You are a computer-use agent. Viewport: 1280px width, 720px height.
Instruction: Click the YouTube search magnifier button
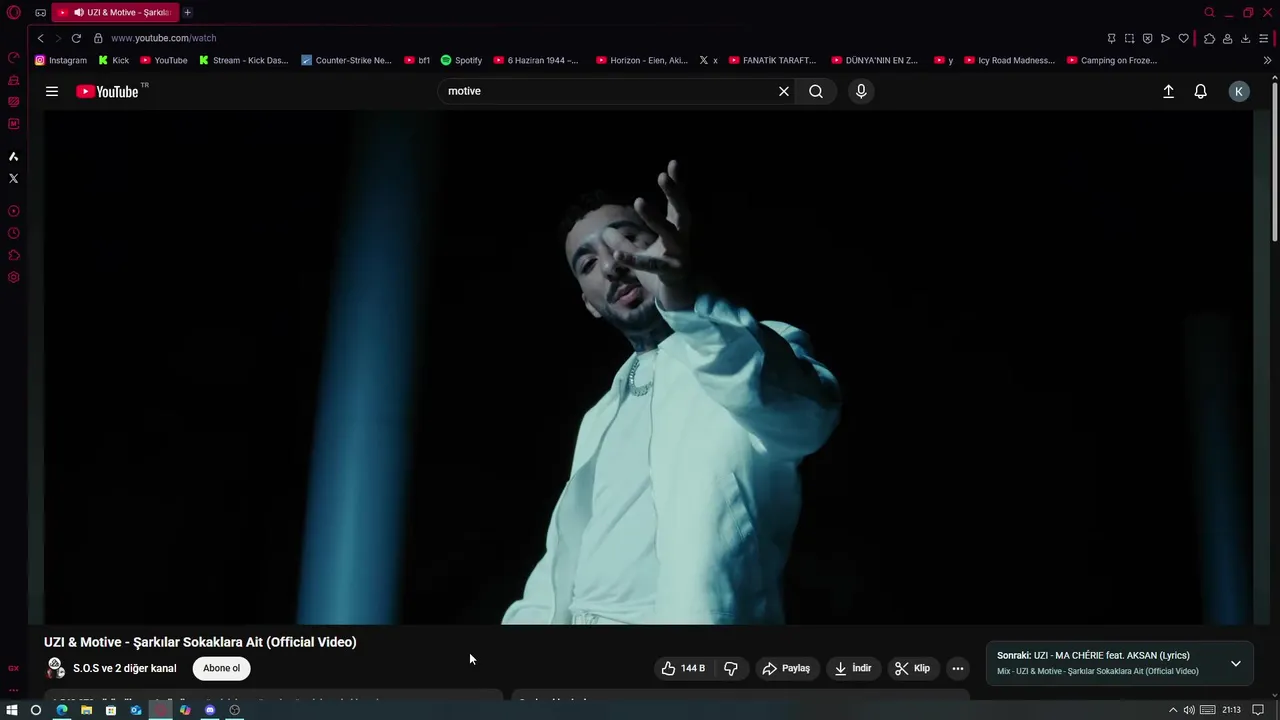click(816, 91)
